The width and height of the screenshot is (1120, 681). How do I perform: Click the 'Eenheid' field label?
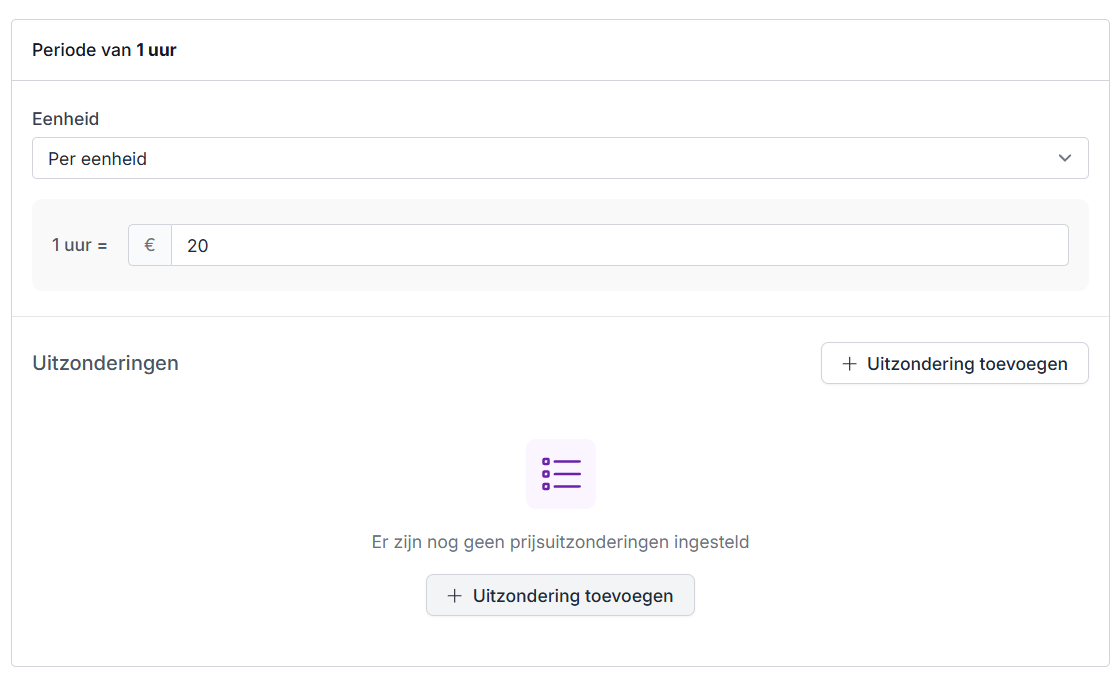(x=65, y=119)
